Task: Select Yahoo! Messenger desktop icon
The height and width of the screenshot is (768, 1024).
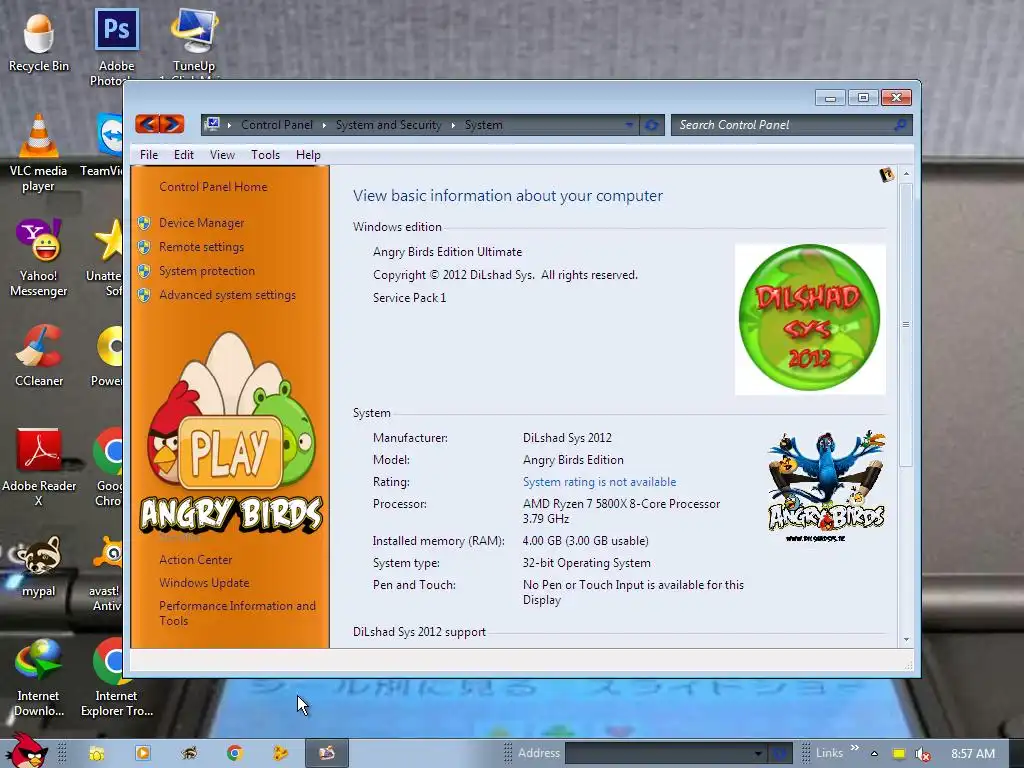Action: click(x=38, y=259)
